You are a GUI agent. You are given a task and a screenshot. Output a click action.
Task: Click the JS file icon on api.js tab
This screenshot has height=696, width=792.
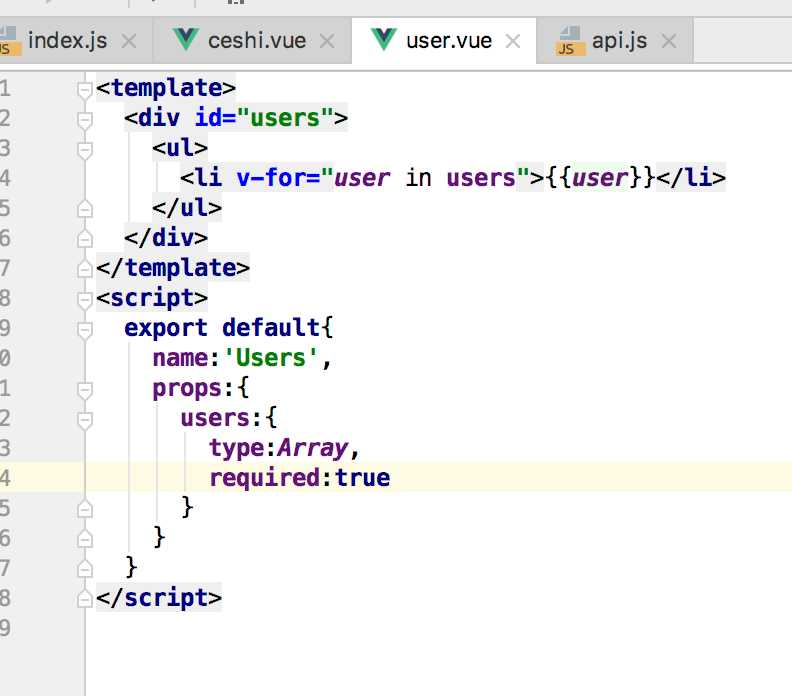coord(570,41)
